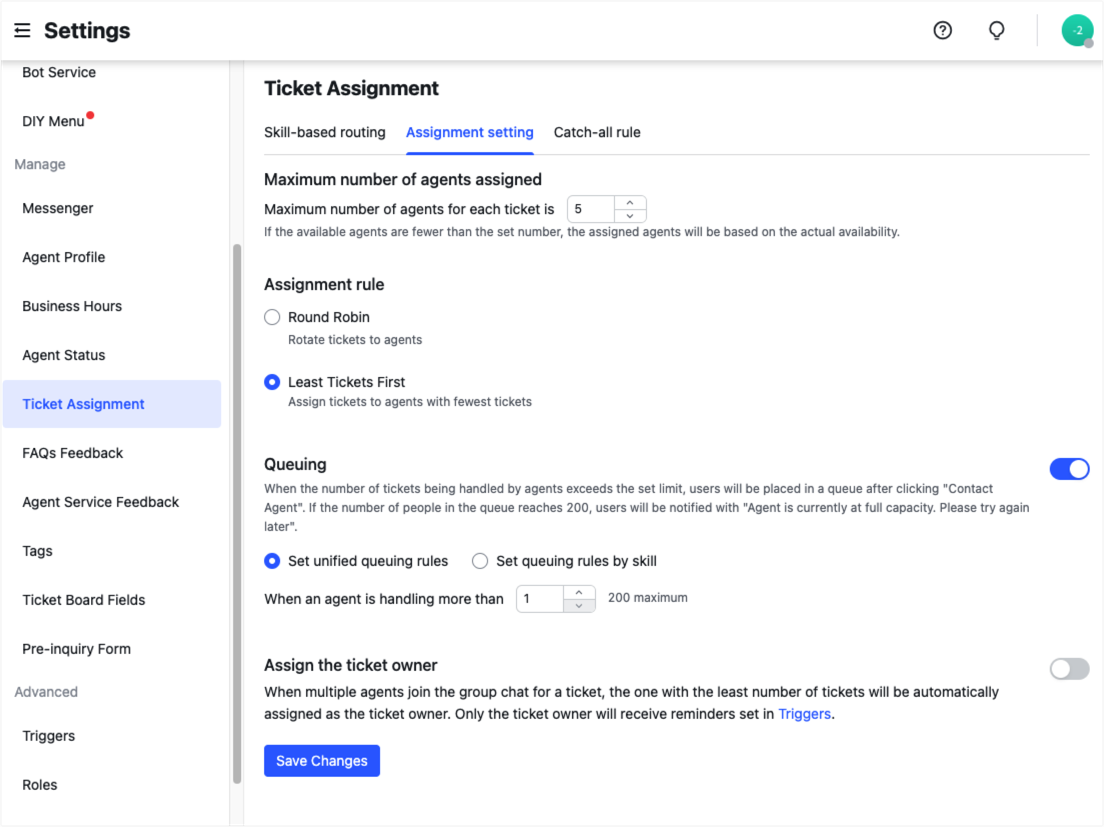
Task: Go to Roles under Advanced
Action: point(39,784)
